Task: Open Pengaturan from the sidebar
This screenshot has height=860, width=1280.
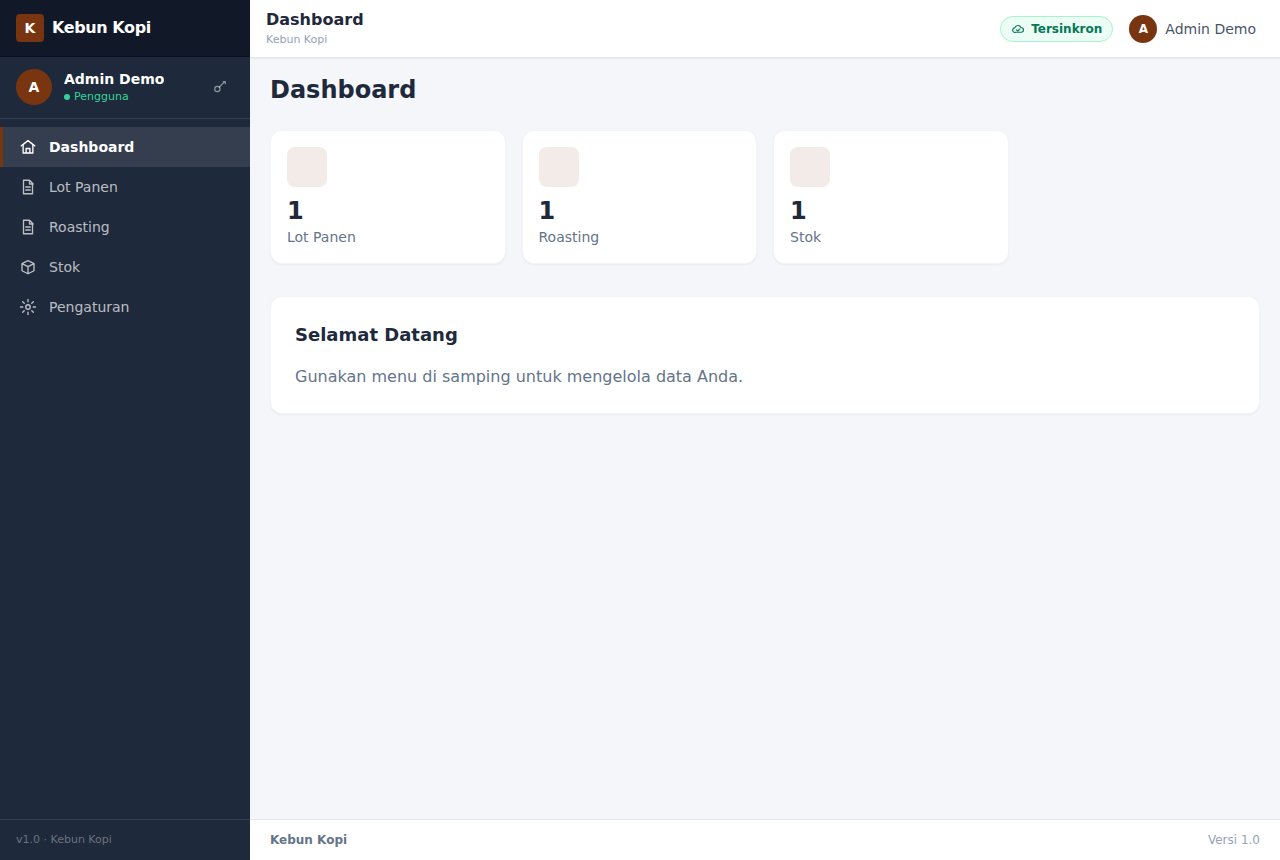Action: pyautogui.click(x=125, y=307)
